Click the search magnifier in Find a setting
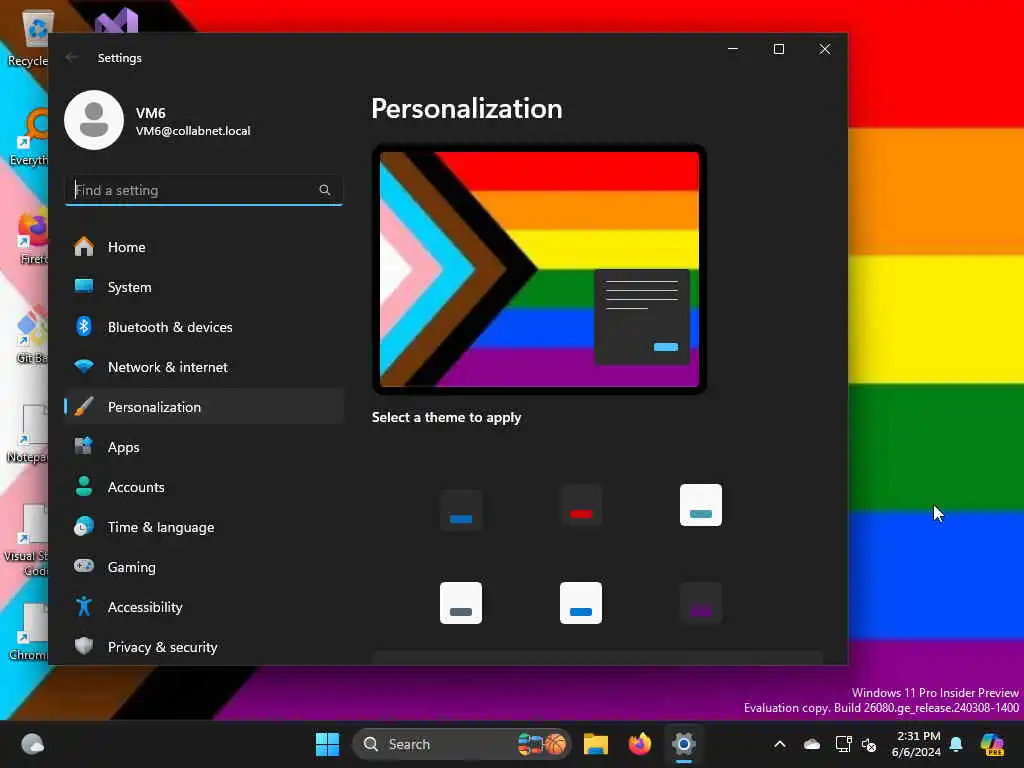Screen dimensions: 1024x768 pyautogui.click(x=325, y=190)
